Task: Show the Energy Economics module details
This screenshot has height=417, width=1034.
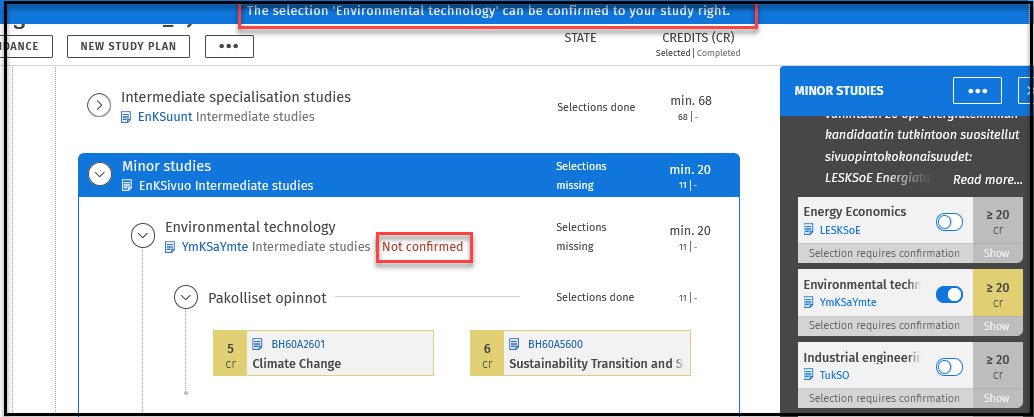Action: (x=996, y=253)
